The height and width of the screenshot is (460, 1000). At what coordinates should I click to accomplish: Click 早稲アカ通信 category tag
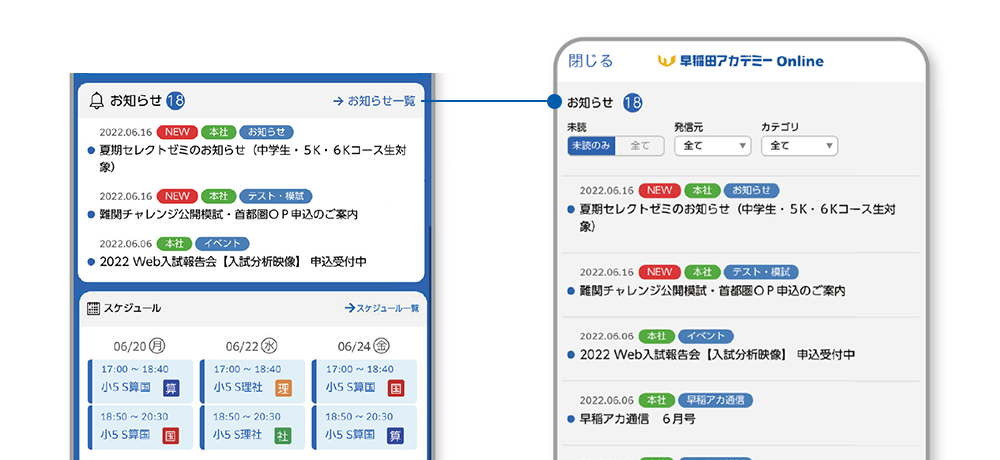pos(716,400)
